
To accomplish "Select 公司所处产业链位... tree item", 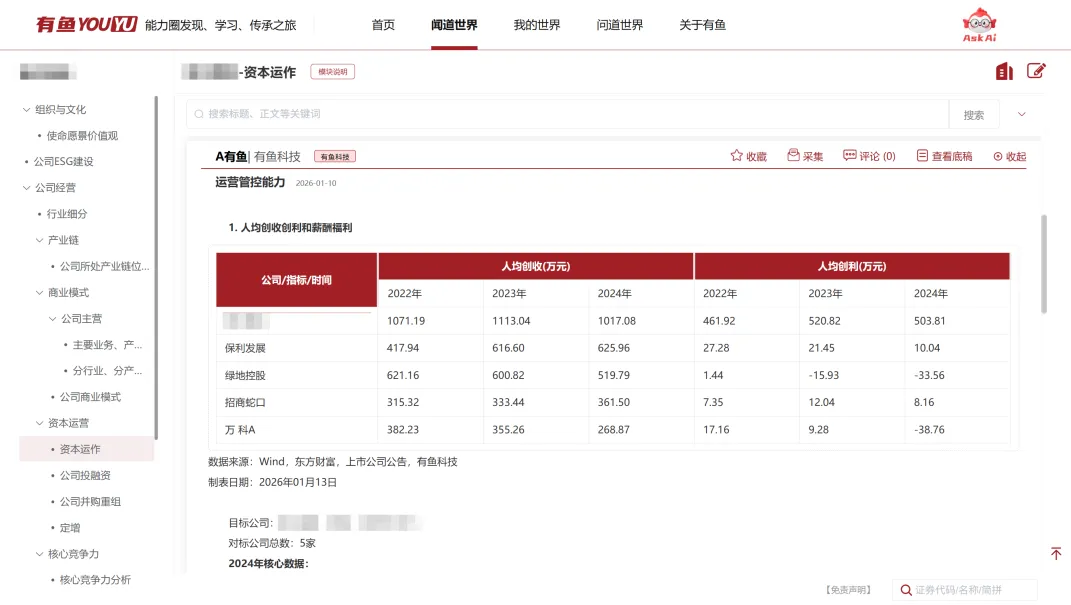I will click(105, 266).
